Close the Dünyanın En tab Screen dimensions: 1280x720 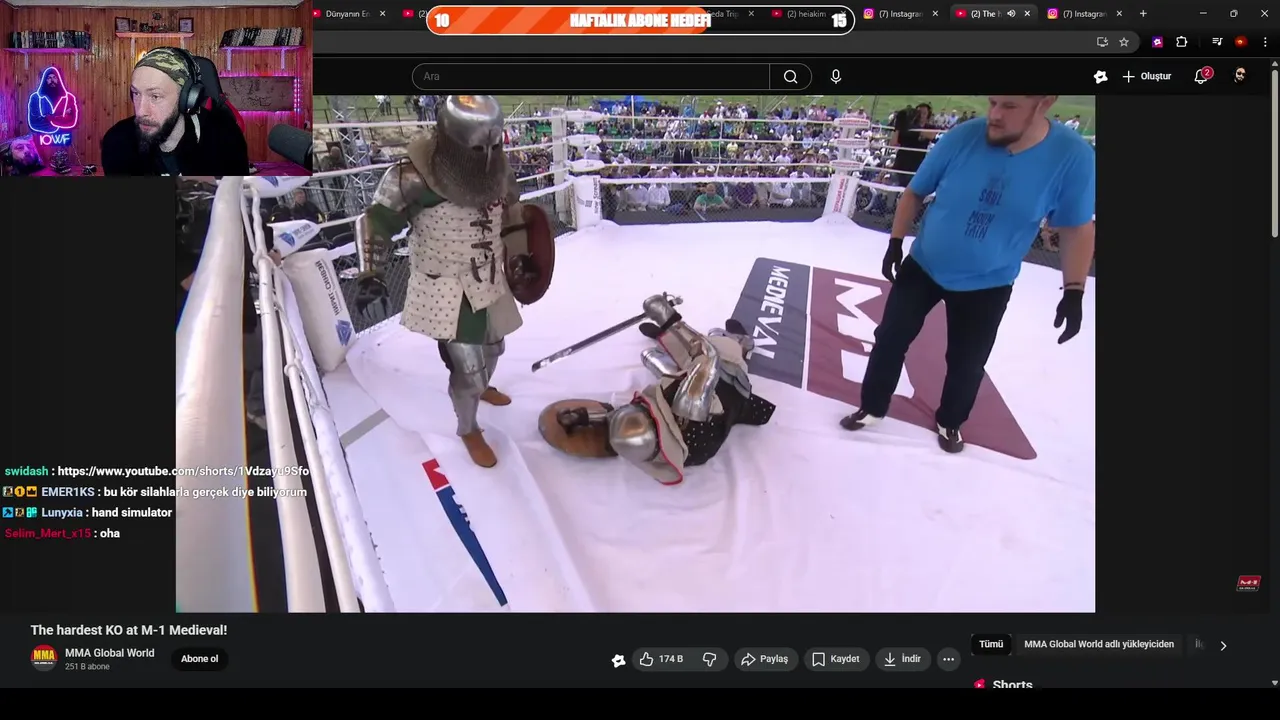click(382, 14)
